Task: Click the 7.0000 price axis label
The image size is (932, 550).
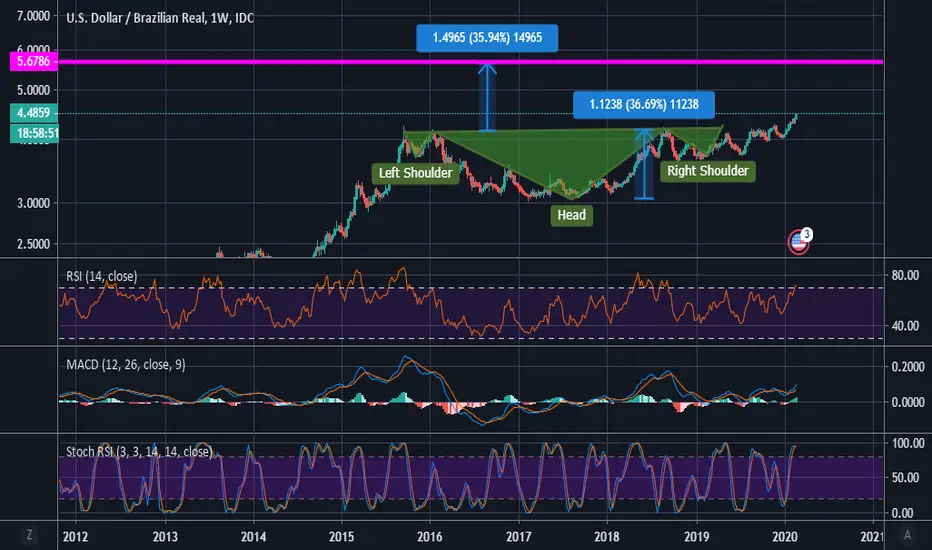Action: (33, 16)
